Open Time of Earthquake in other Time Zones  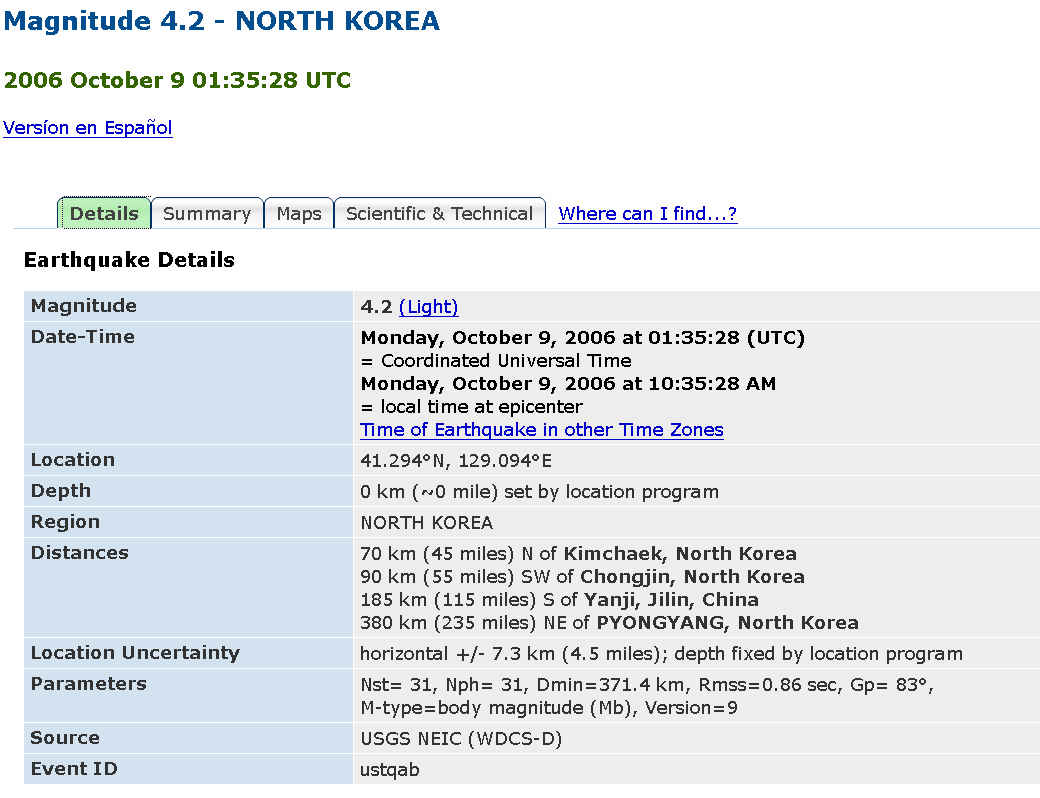pyautogui.click(x=541, y=430)
